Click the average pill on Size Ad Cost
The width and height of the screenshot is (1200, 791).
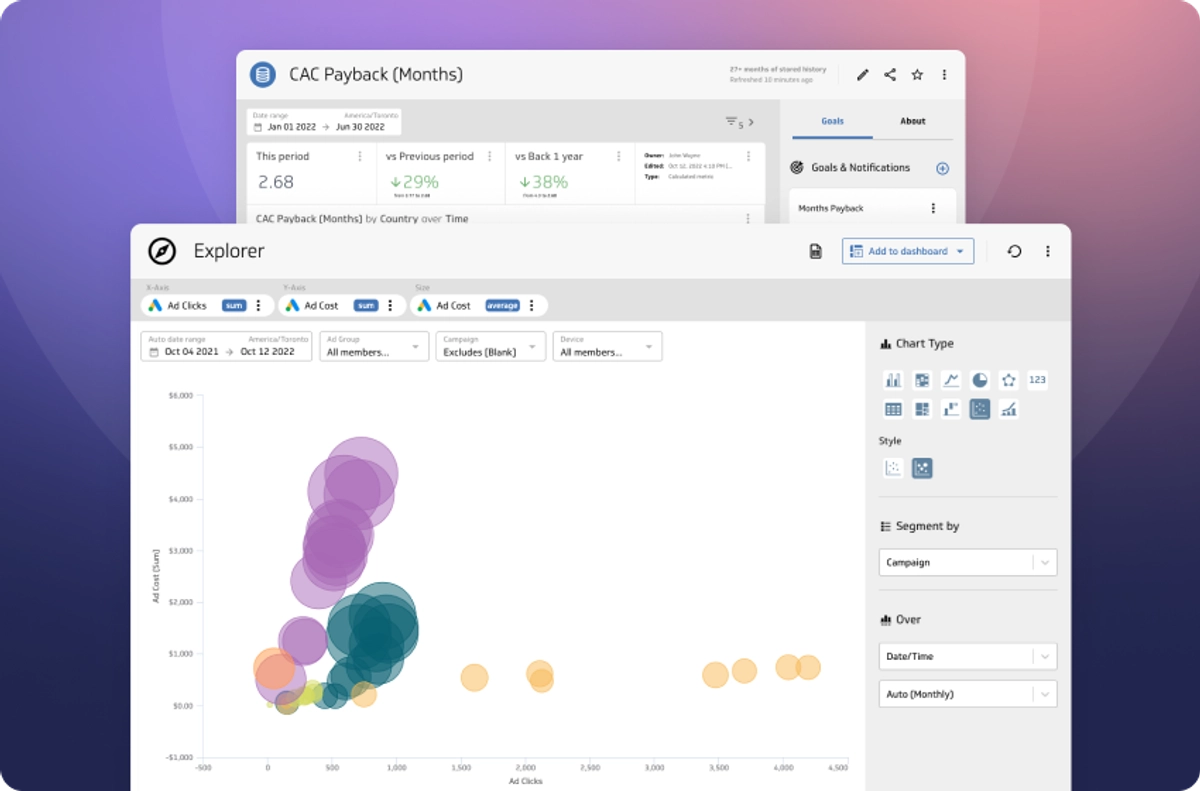tap(503, 305)
